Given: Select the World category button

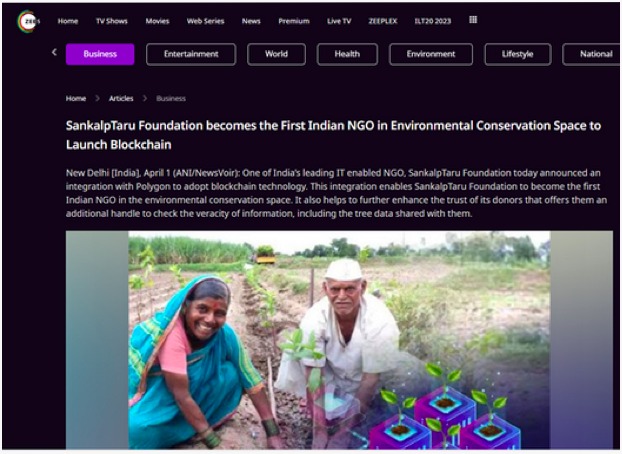Looking at the screenshot, I should 276,54.
